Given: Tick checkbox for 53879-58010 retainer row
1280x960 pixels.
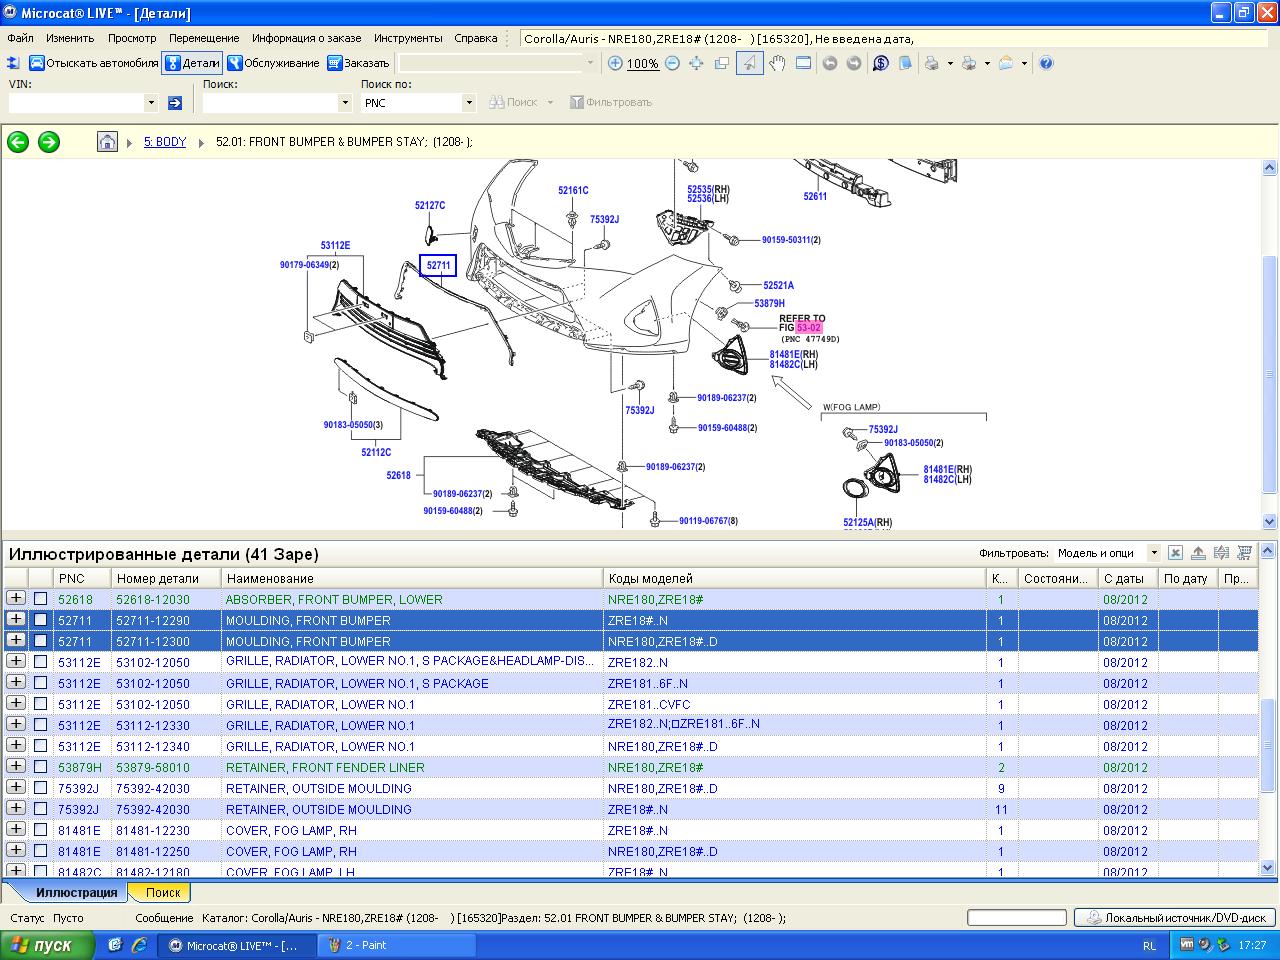Looking at the screenshot, I should [x=41, y=767].
